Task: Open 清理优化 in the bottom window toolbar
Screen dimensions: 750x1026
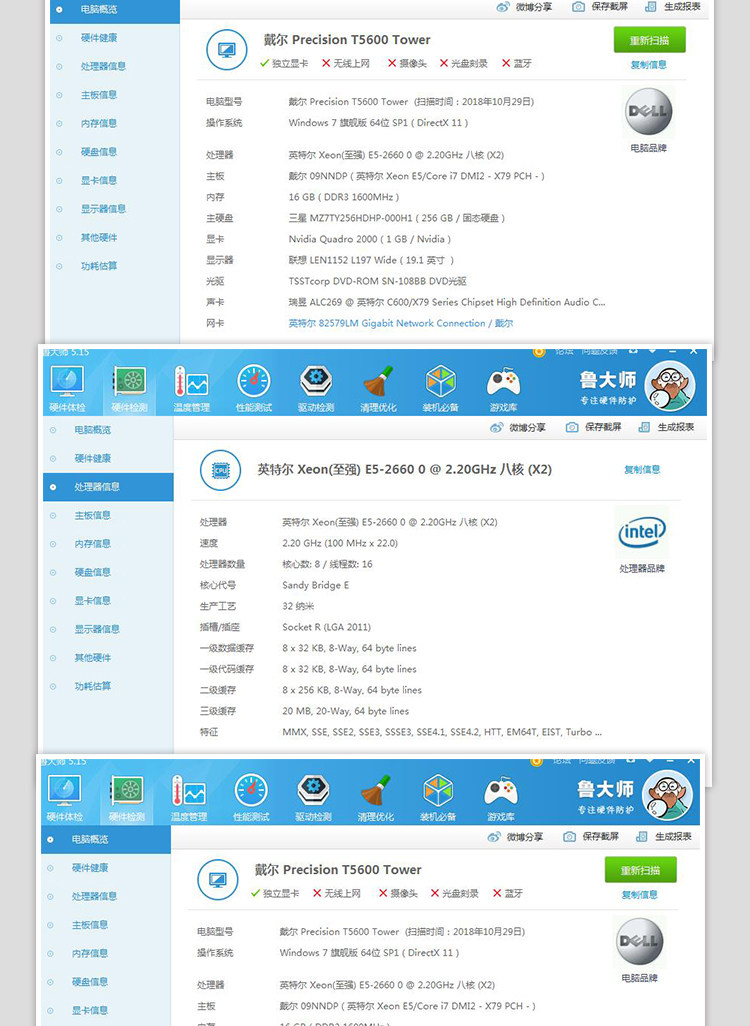Action: [376, 798]
